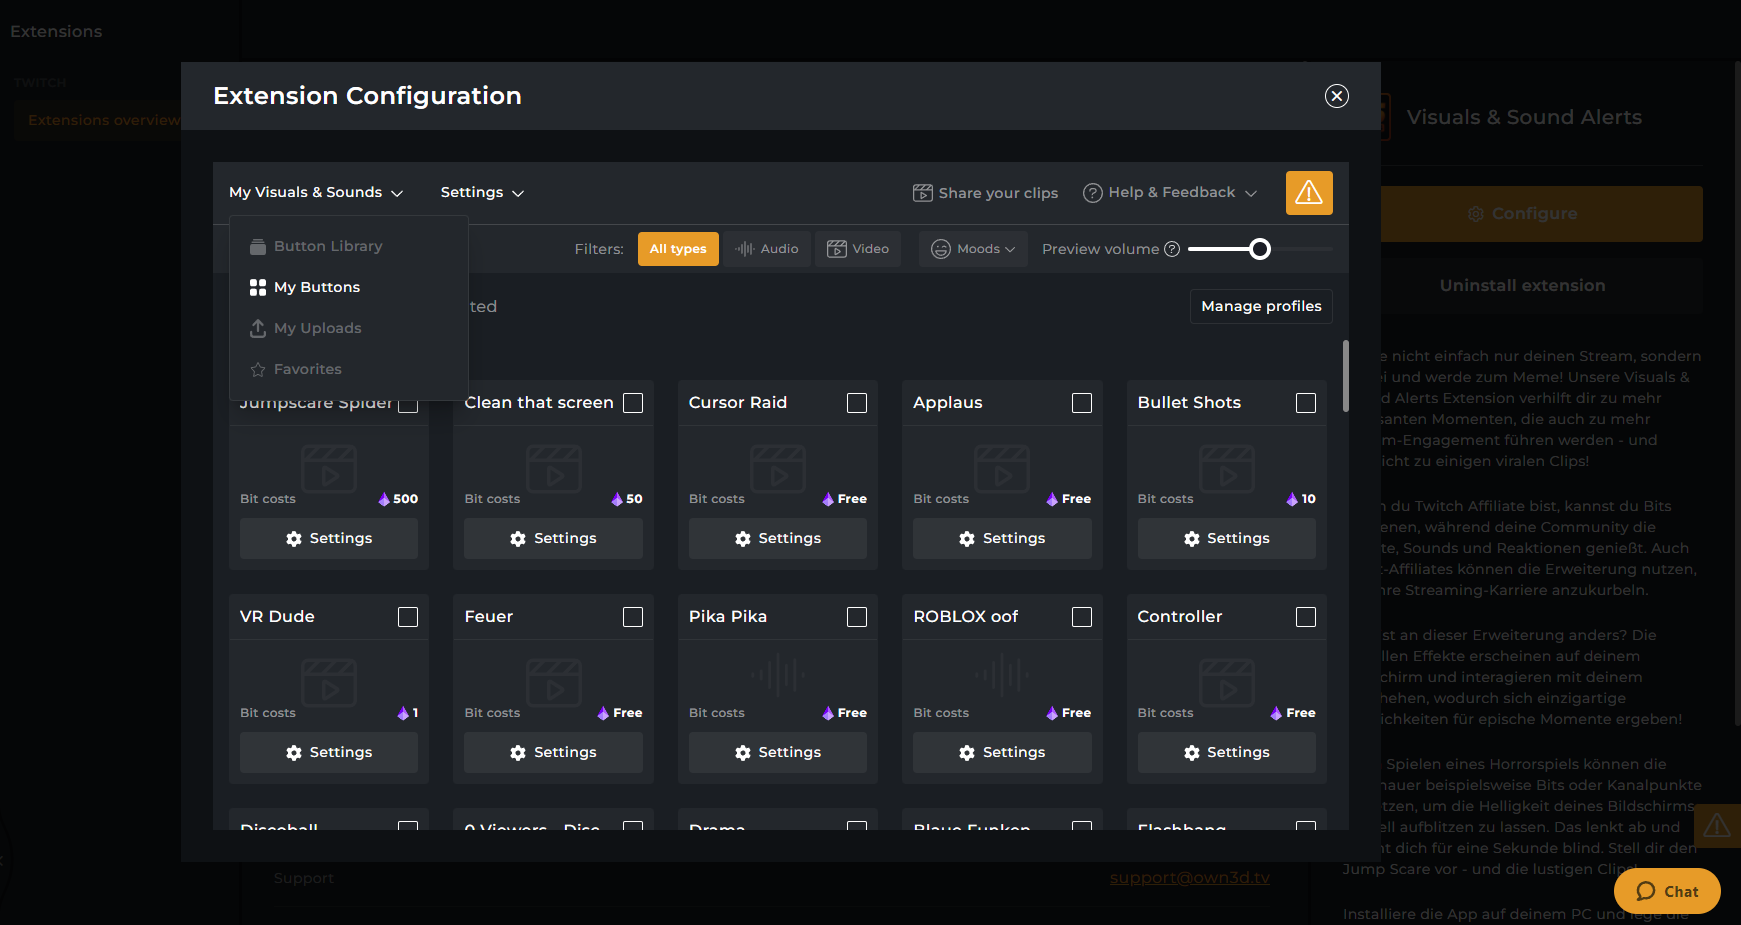Choose My Buttons in the menu
The height and width of the screenshot is (925, 1741).
tap(349, 287)
